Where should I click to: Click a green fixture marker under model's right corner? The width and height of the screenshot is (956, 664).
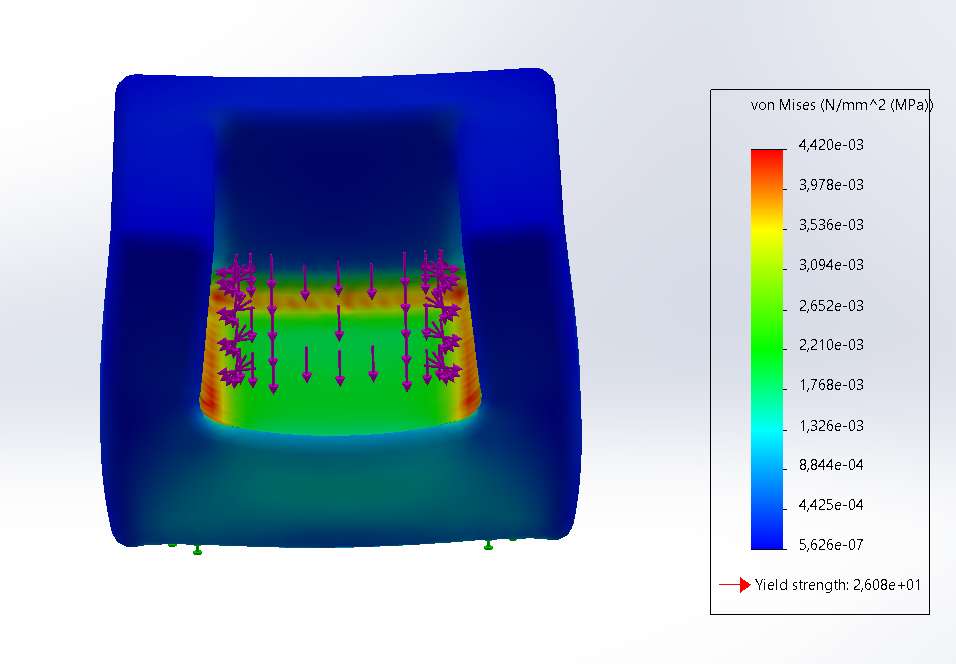pos(488,545)
